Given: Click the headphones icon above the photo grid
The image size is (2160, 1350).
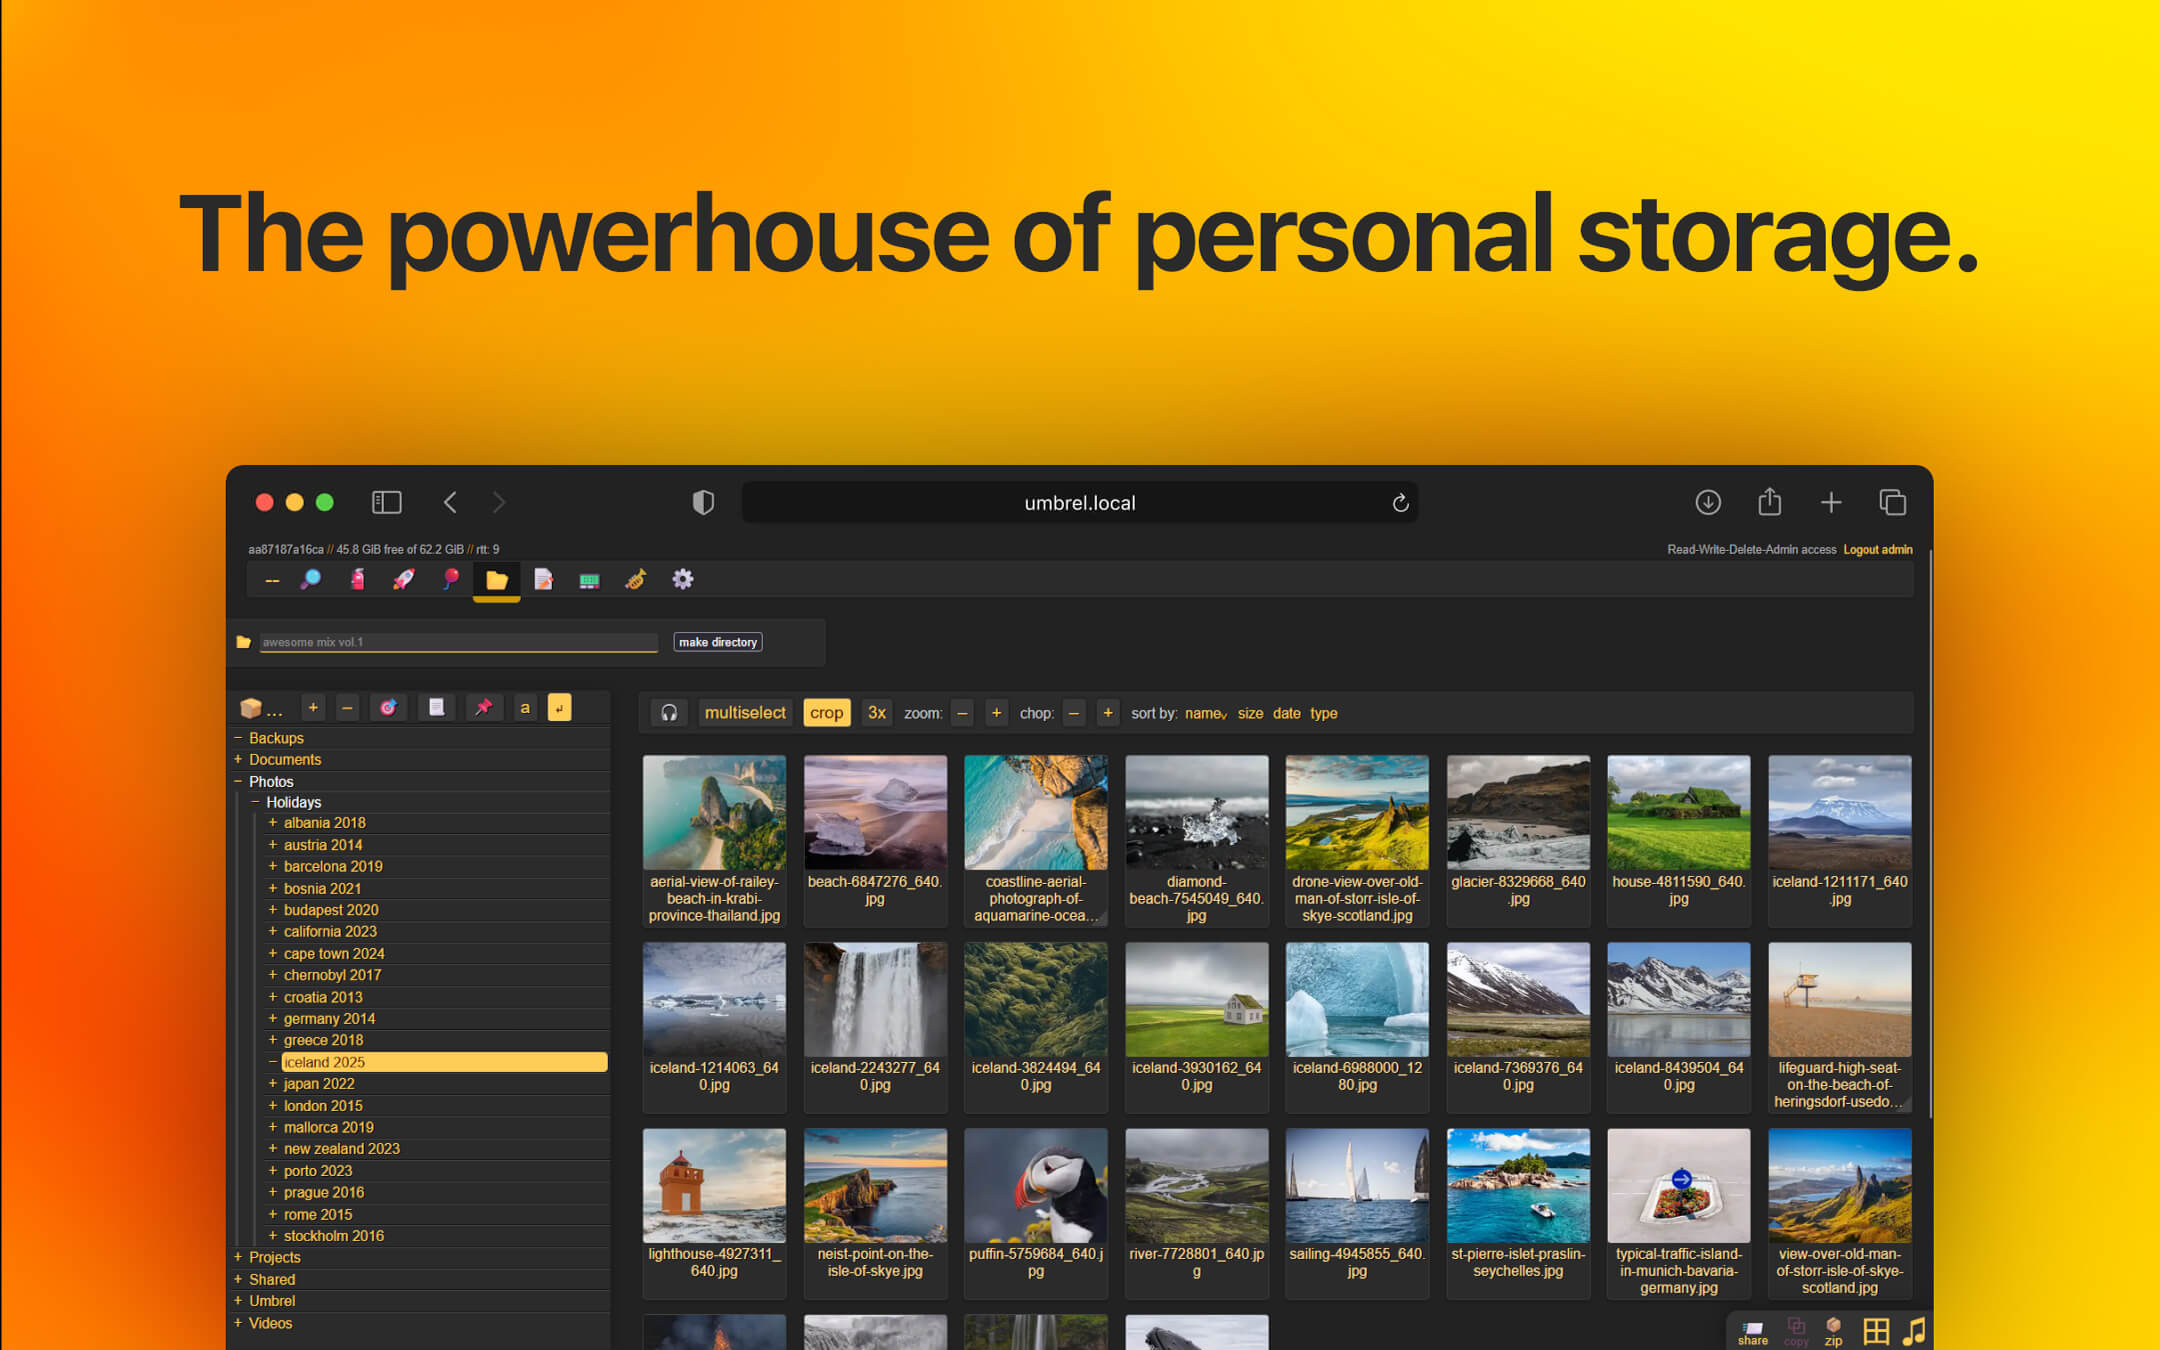Looking at the screenshot, I should [669, 712].
